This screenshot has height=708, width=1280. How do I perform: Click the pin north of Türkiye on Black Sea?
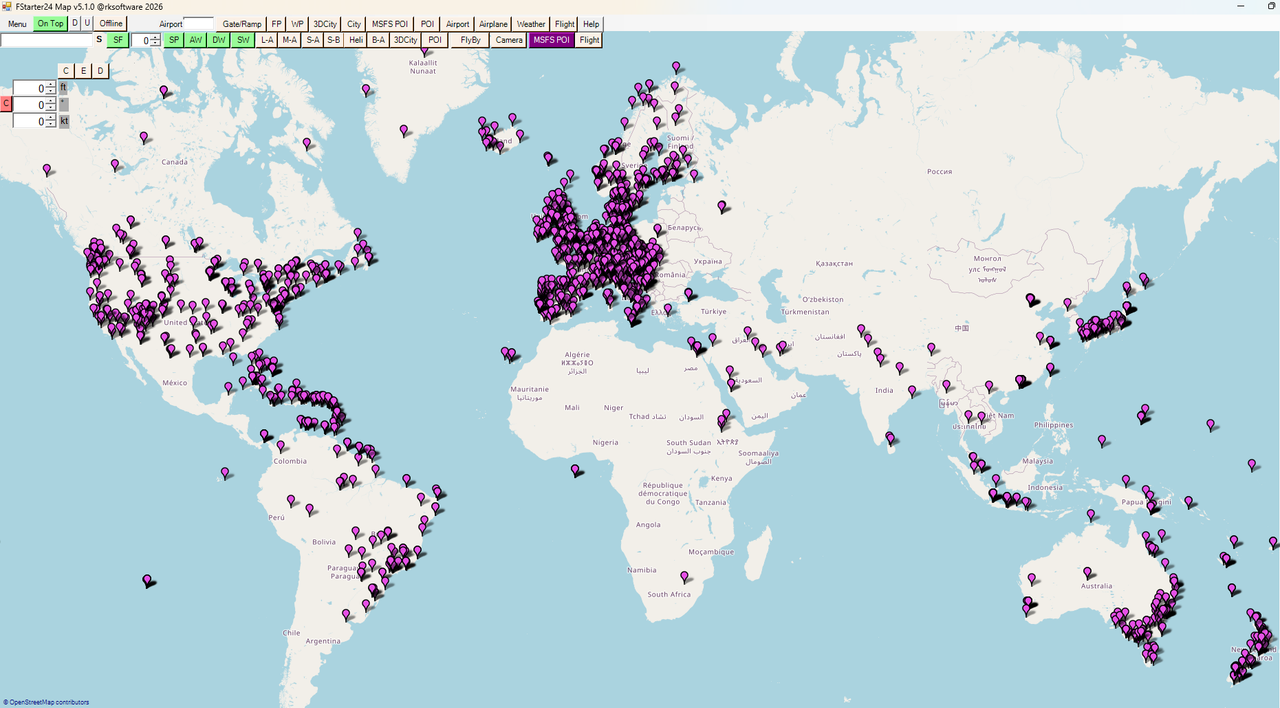point(688,293)
